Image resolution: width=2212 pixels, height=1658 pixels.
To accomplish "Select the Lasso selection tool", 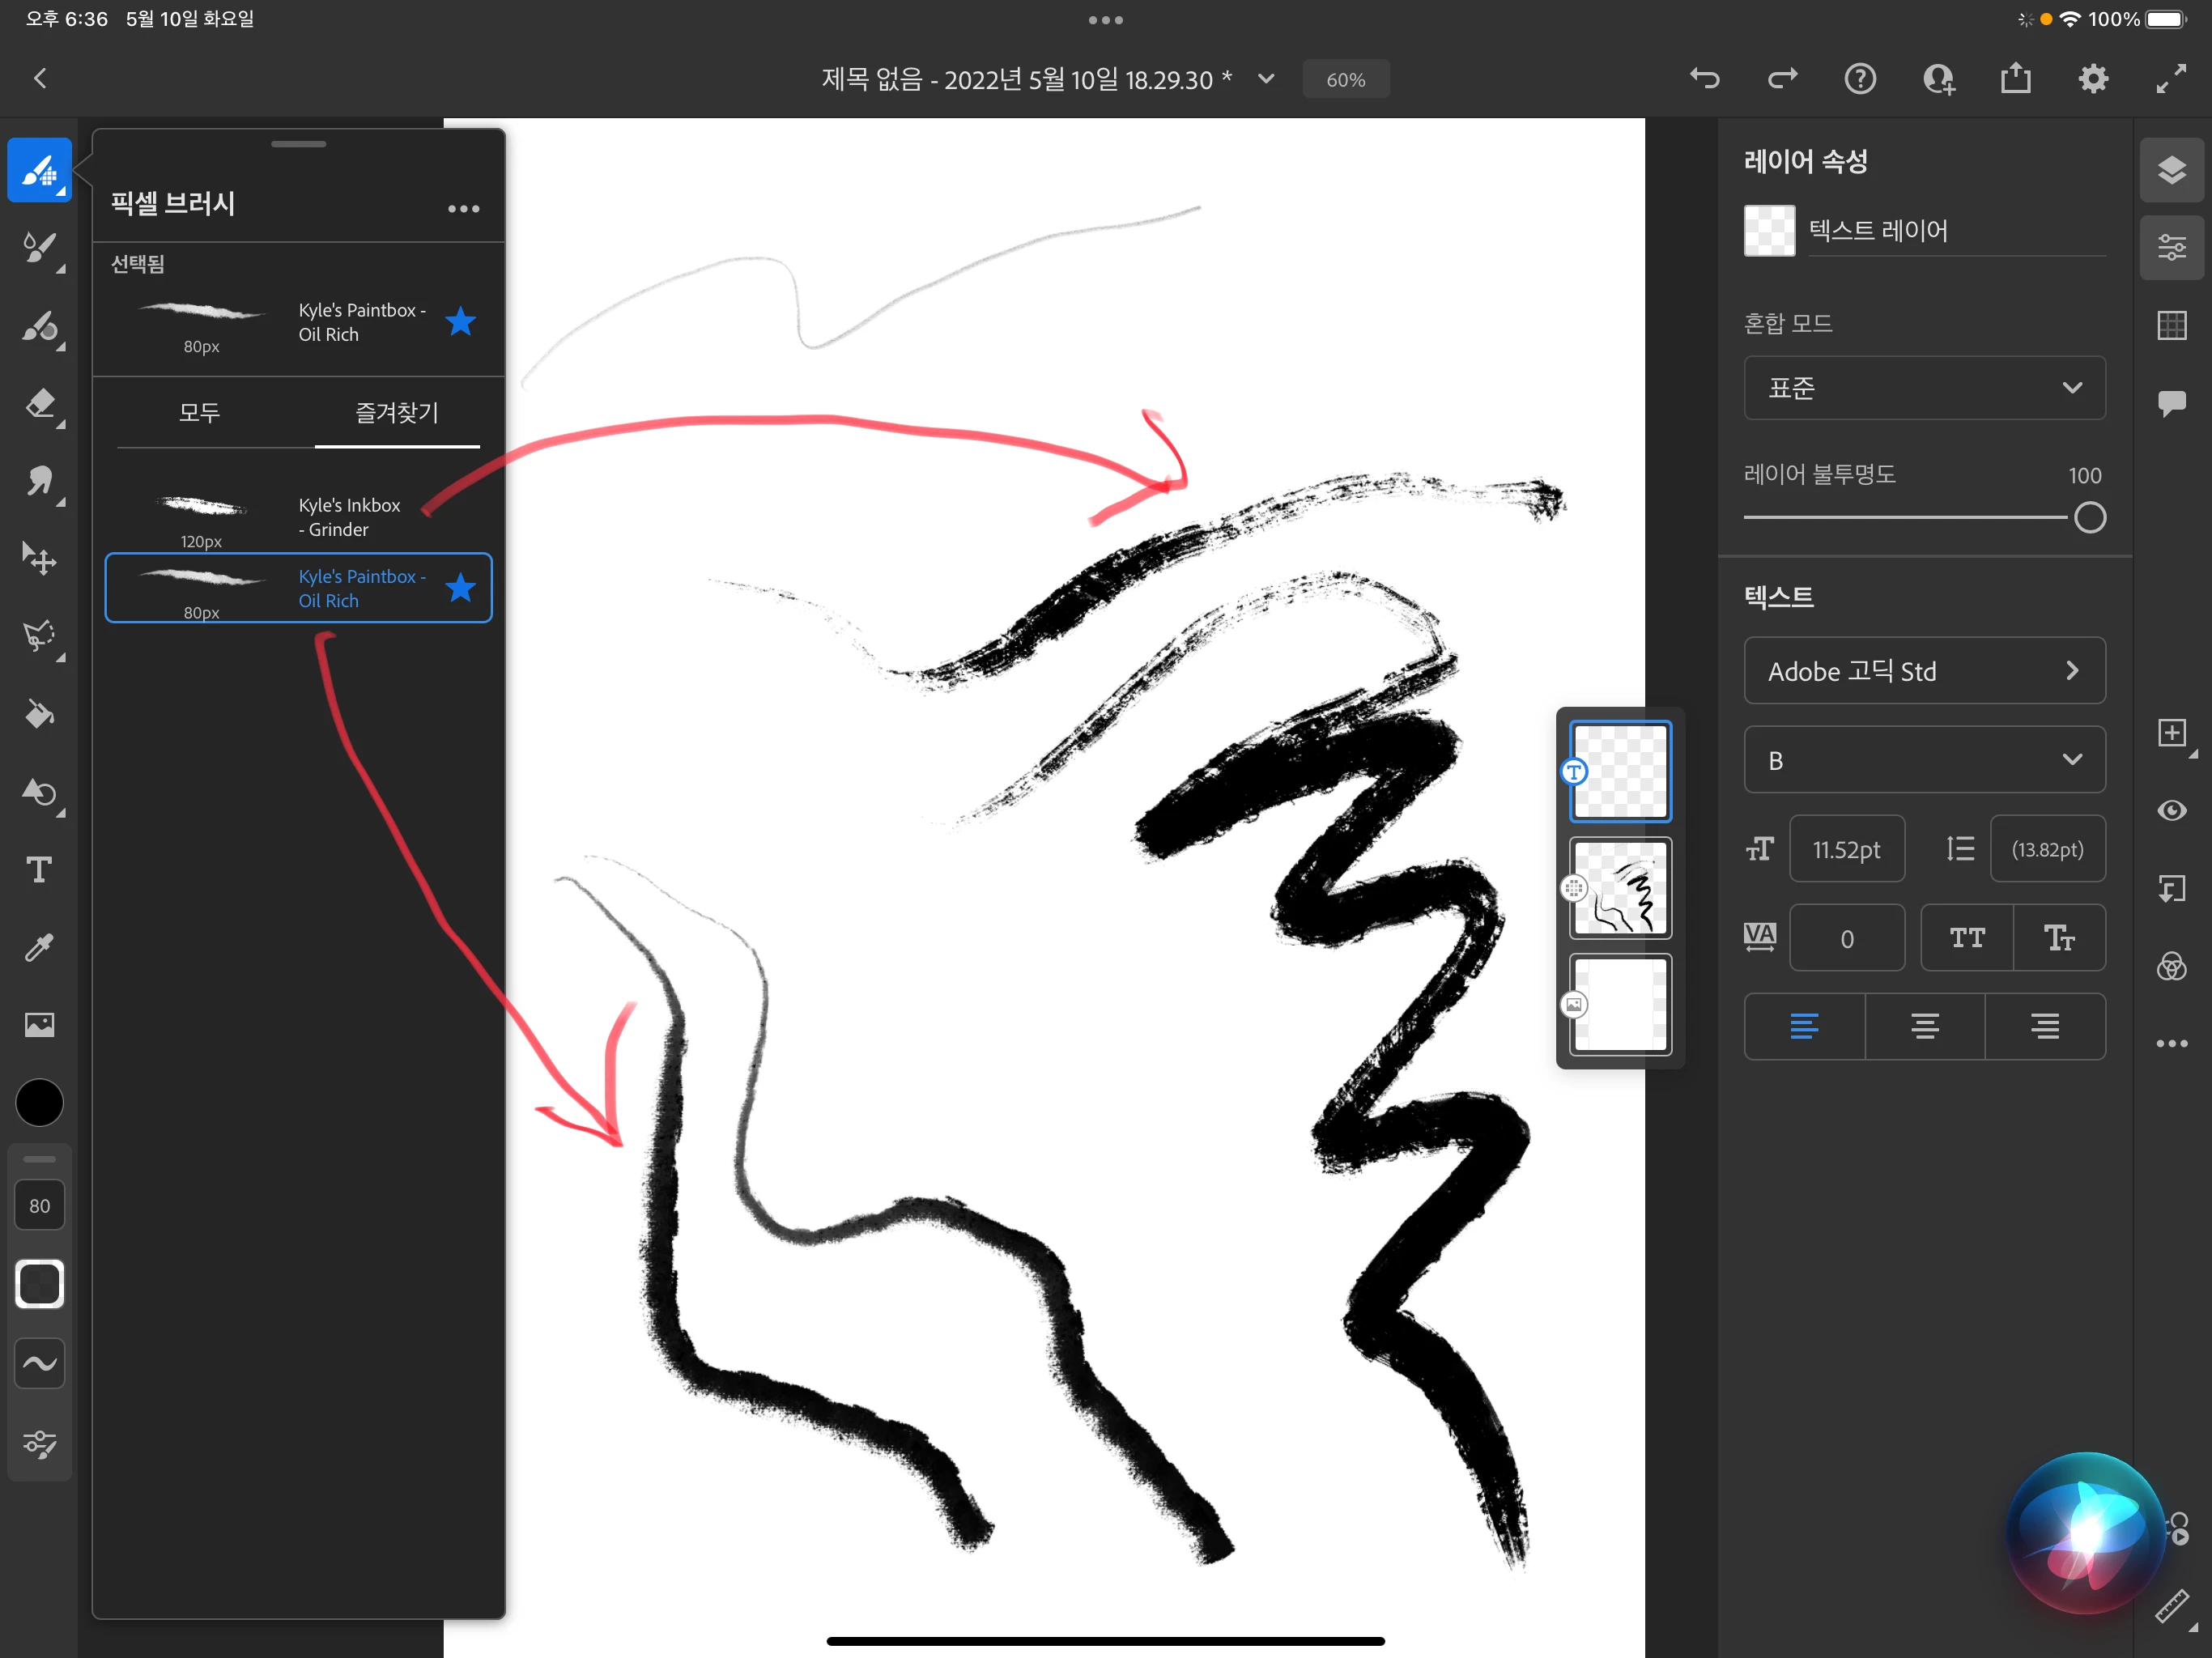I will pyautogui.click(x=39, y=636).
